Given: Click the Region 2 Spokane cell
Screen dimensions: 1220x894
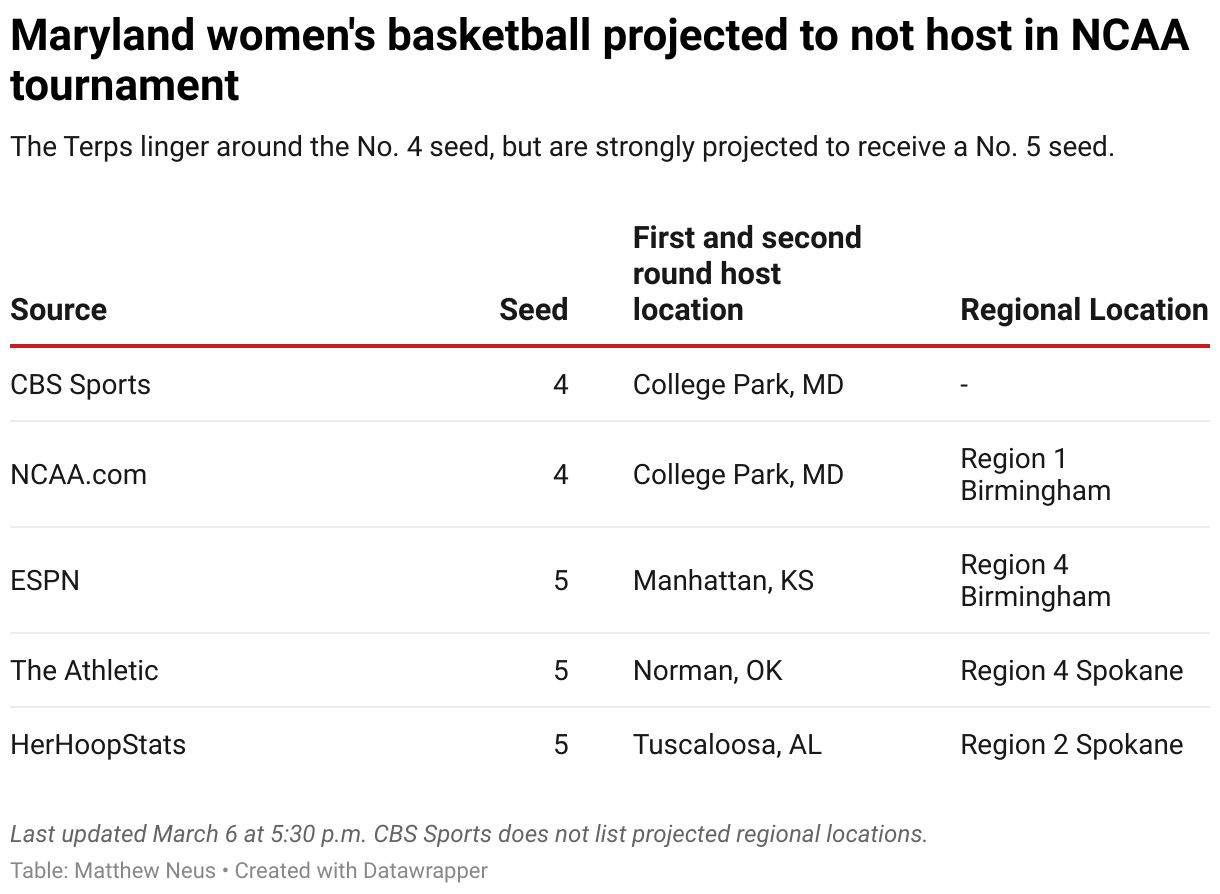Looking at the screenshot, I should [1071, 745].
